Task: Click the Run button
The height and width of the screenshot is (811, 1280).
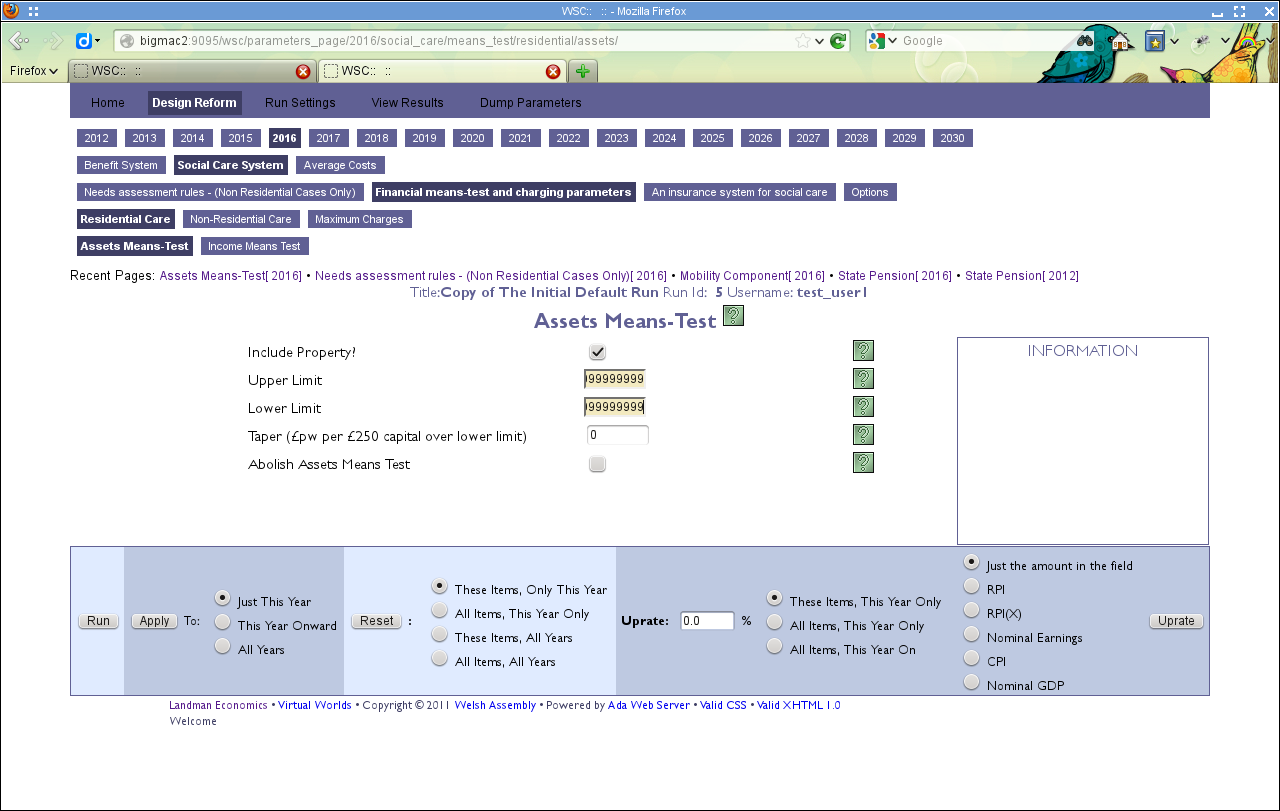Action: (x=97, y=620)
